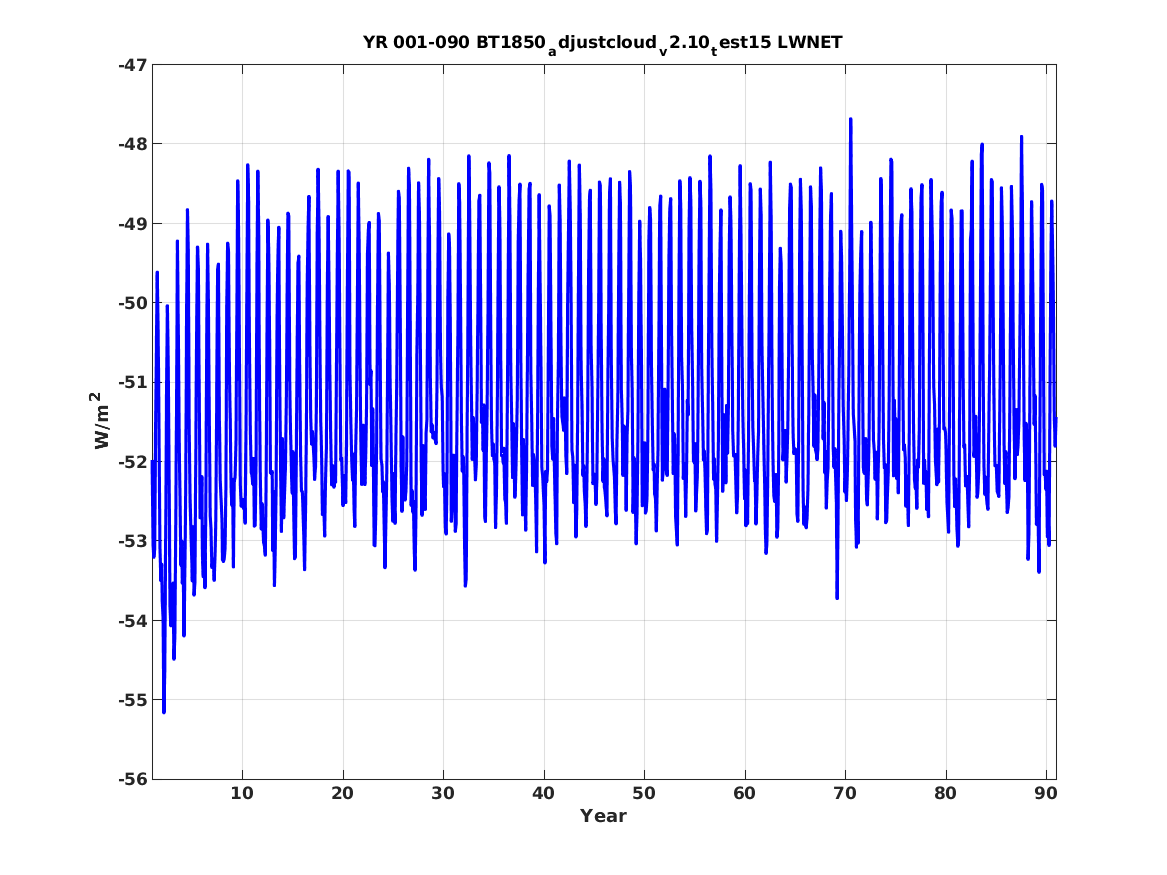Click y-axis tick label -51
The image size is (1167, 875).
coord(132,382)
